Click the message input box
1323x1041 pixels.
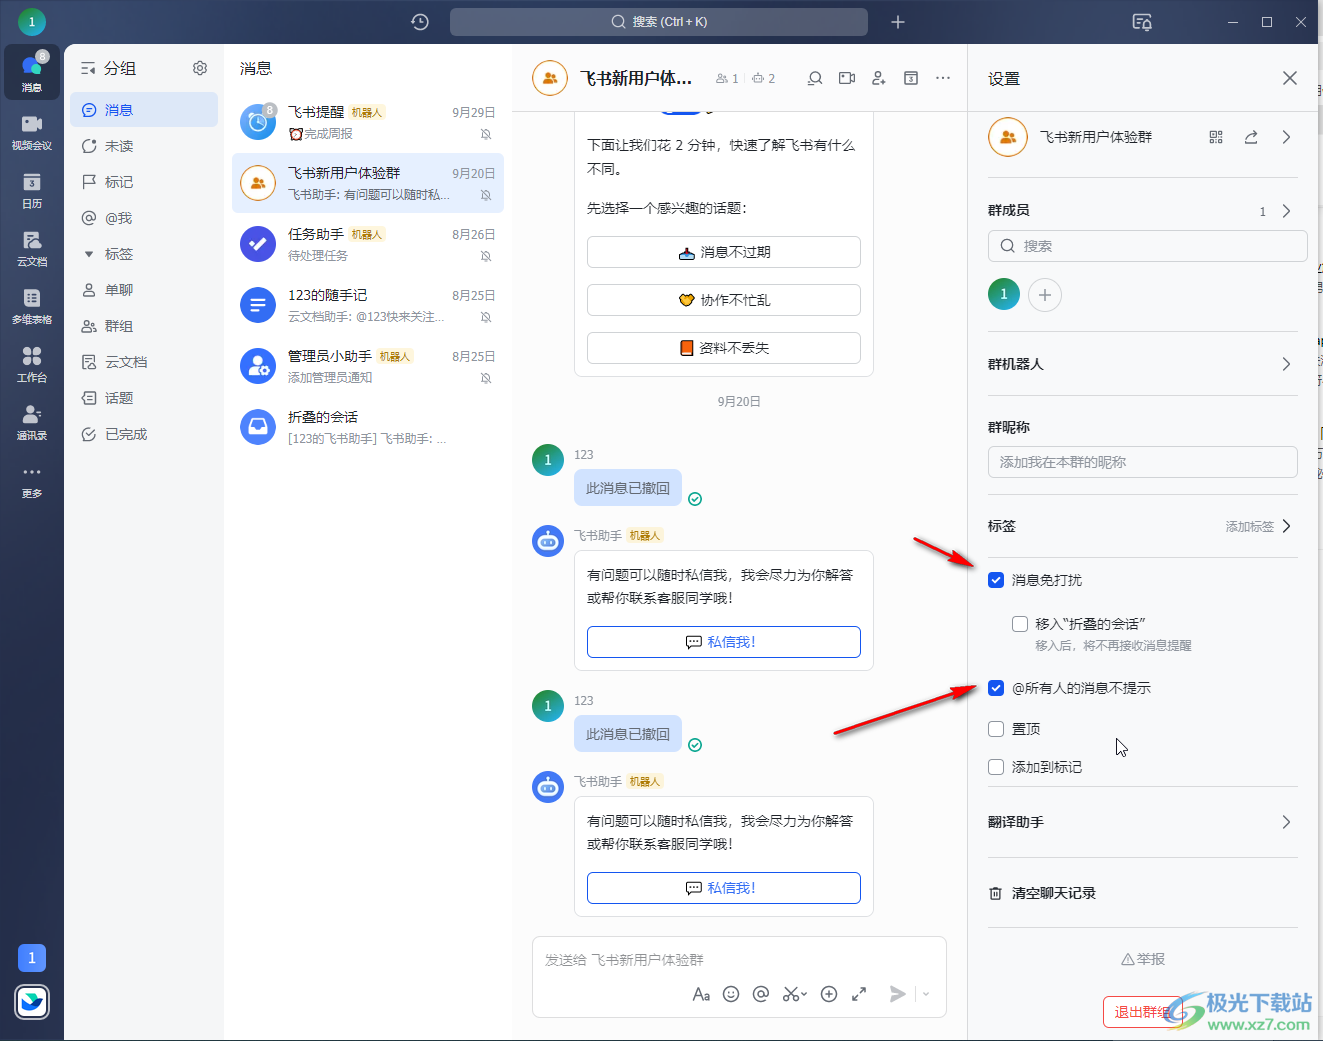click(x=739, y=960)
